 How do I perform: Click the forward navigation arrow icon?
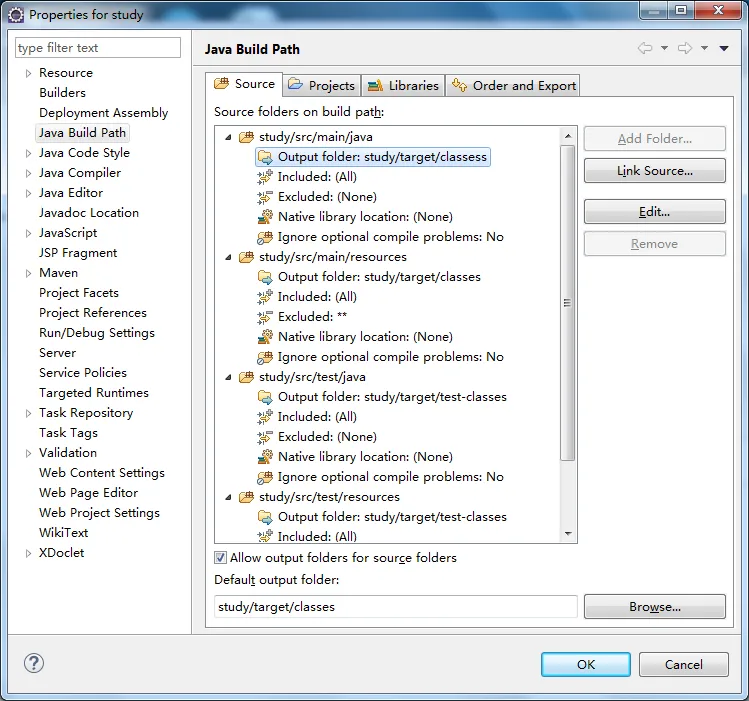[685, 48]
